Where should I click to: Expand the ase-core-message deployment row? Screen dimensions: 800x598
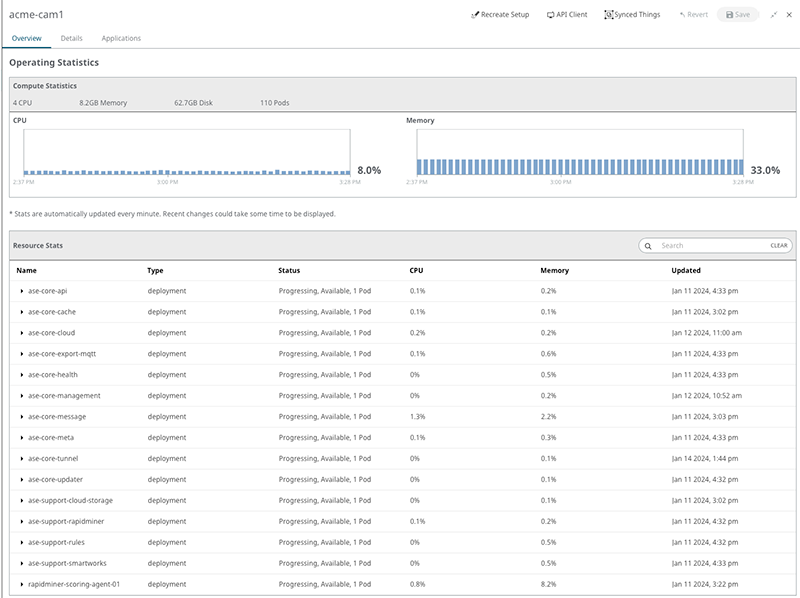pyautogui.click(x=21, y=417)
